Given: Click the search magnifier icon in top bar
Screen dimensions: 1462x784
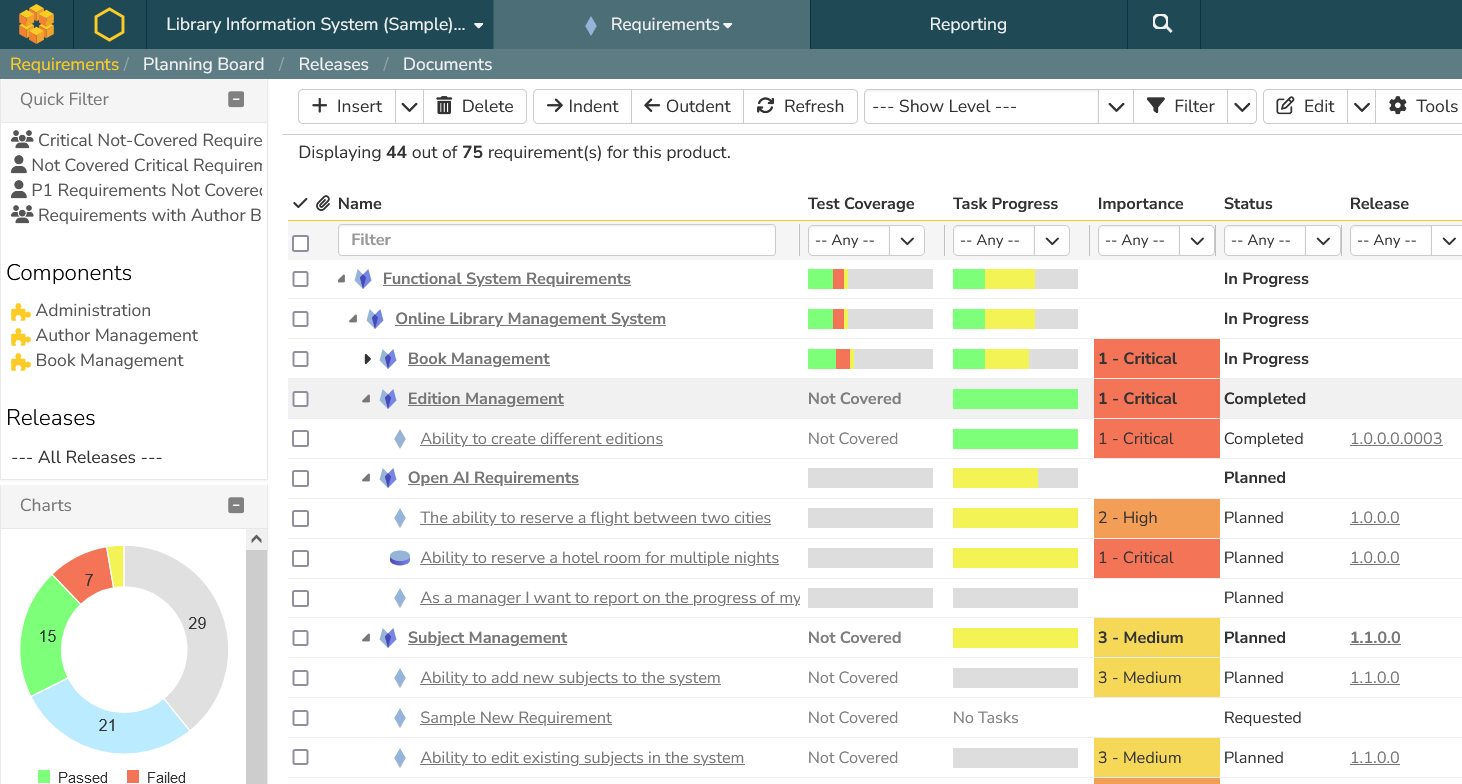Looking at the screenshot, I should pos(1162,24).
